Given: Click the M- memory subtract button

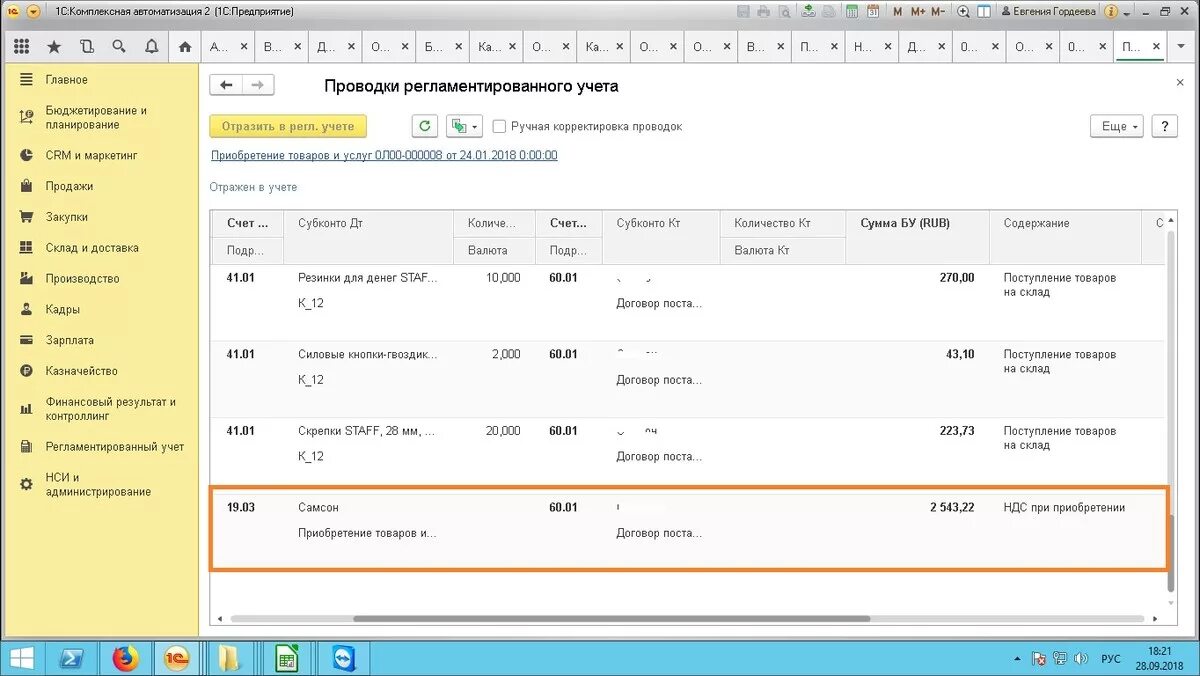Looking at the screenshot, I should 938,11.
